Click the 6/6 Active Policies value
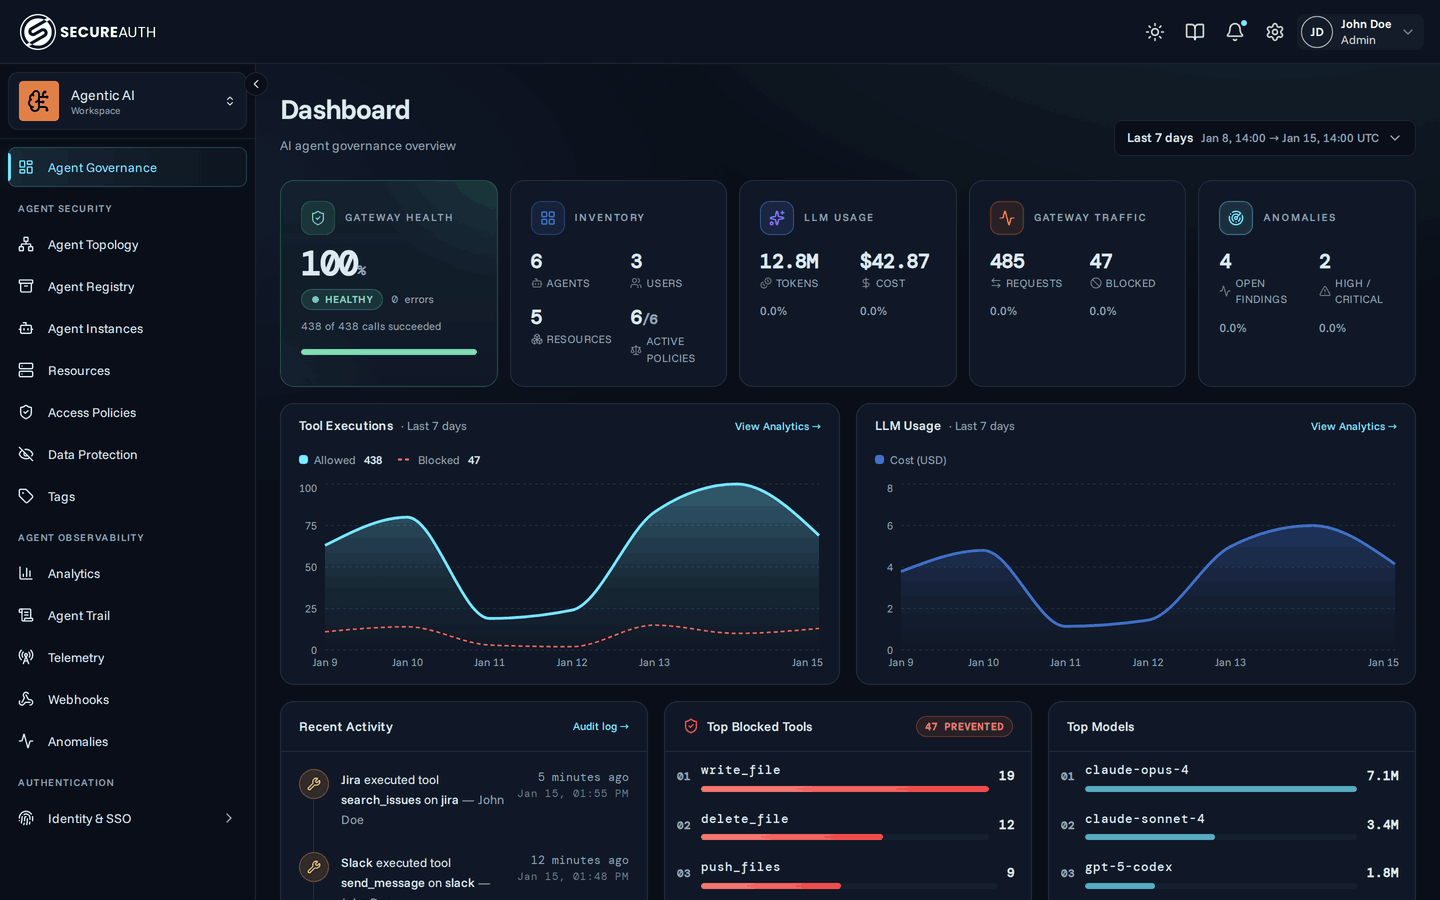Screen dimensions: 1440x900 [x=644, y=317]
